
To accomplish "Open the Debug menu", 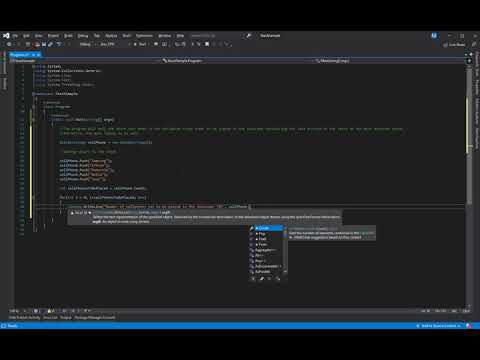I will 83,36.
